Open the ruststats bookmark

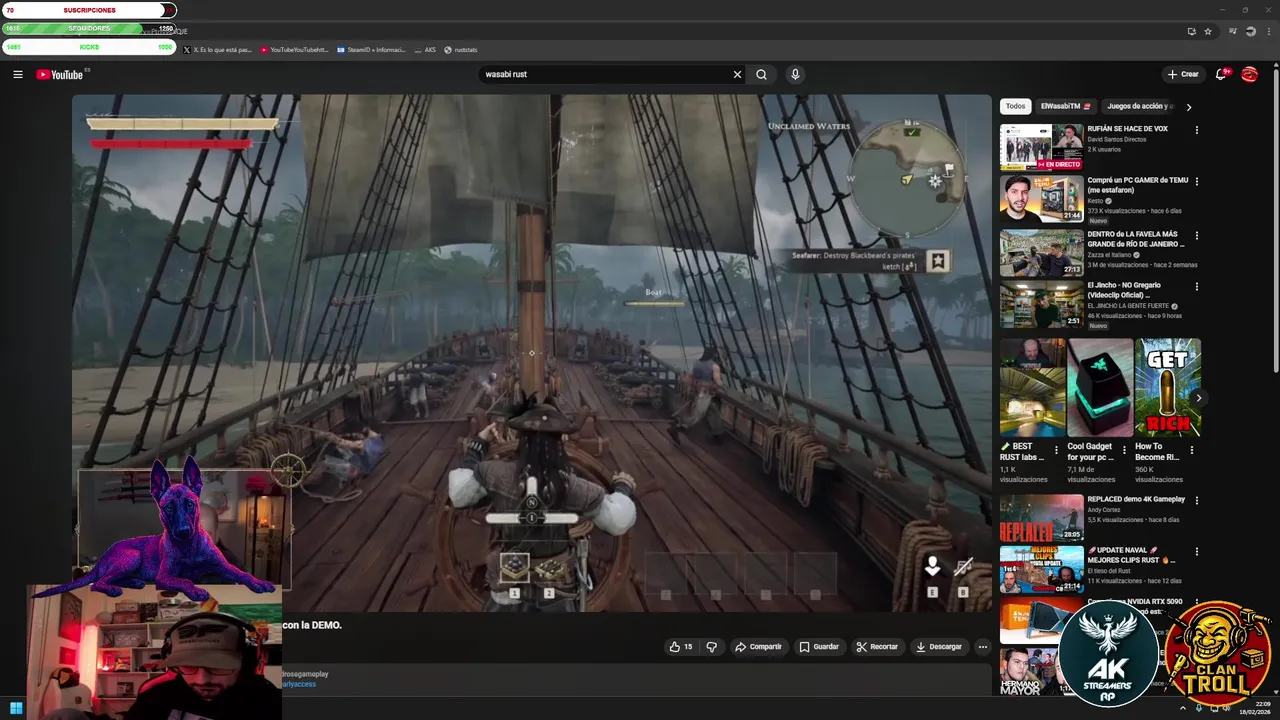[x=461, y=49]
